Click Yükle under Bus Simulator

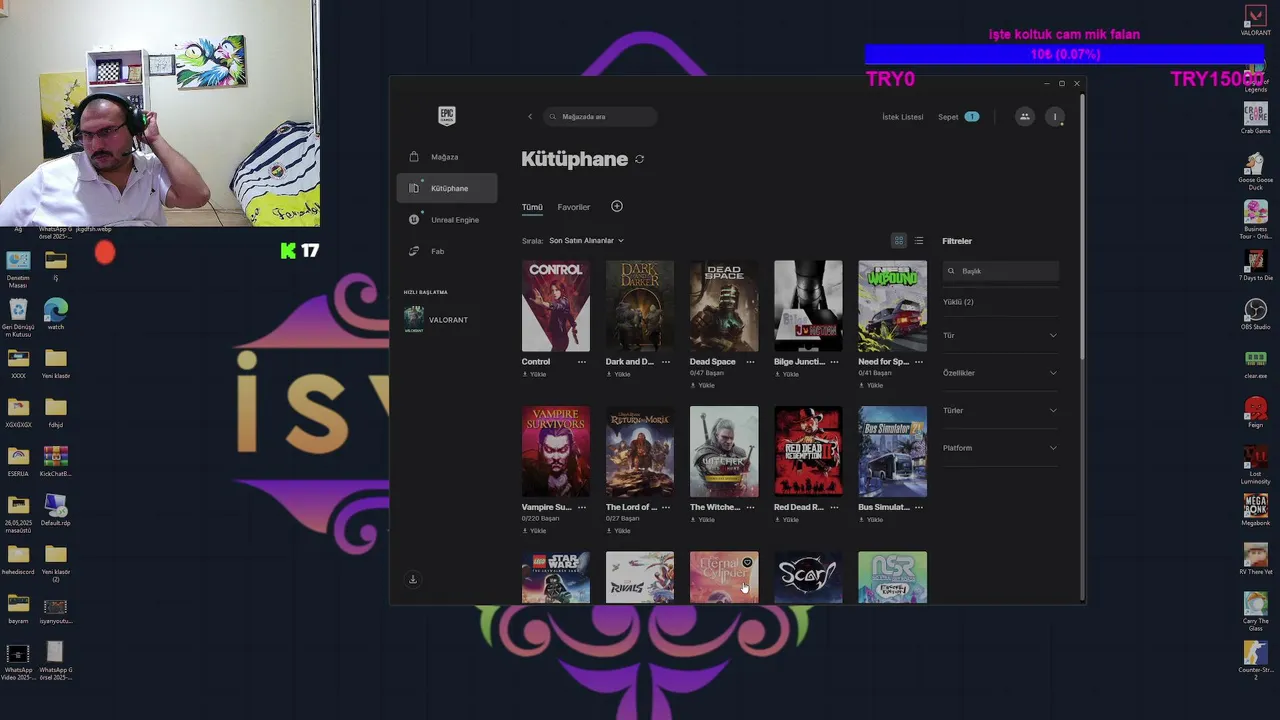click(x=871, y=519)
